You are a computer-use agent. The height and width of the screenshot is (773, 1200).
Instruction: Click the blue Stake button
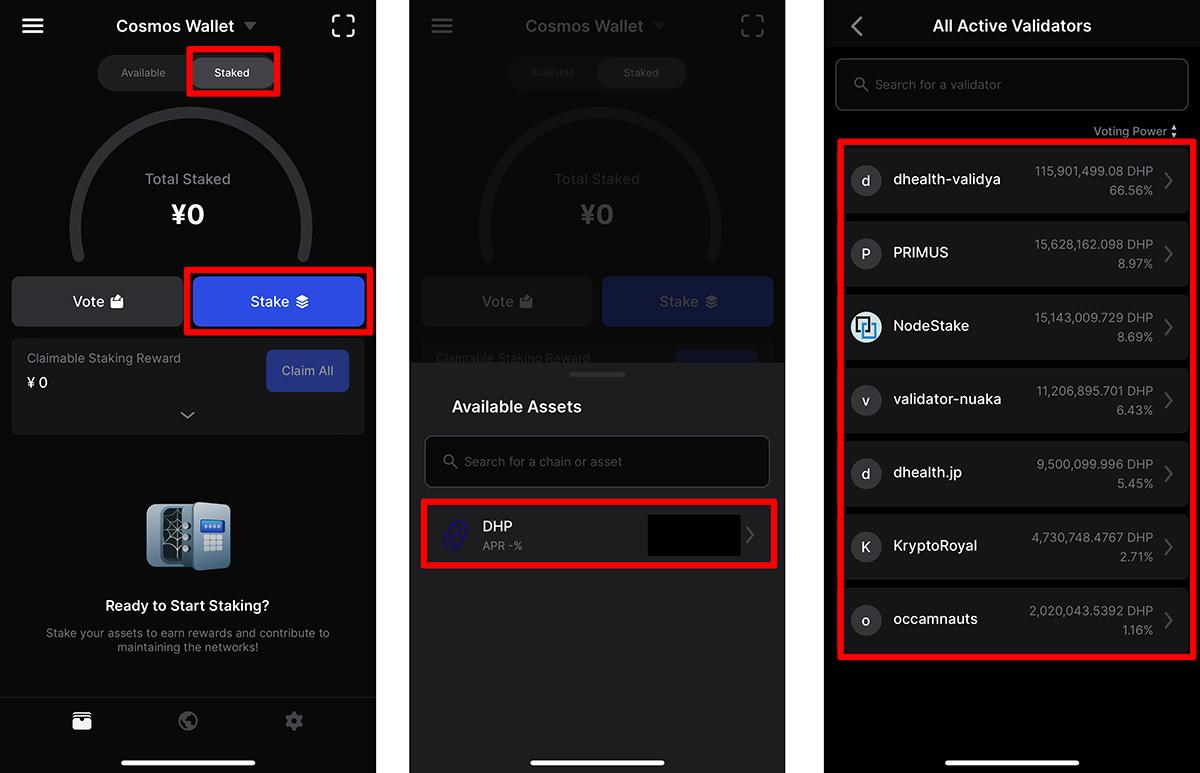pyautogui.click(x=278, y=301)
